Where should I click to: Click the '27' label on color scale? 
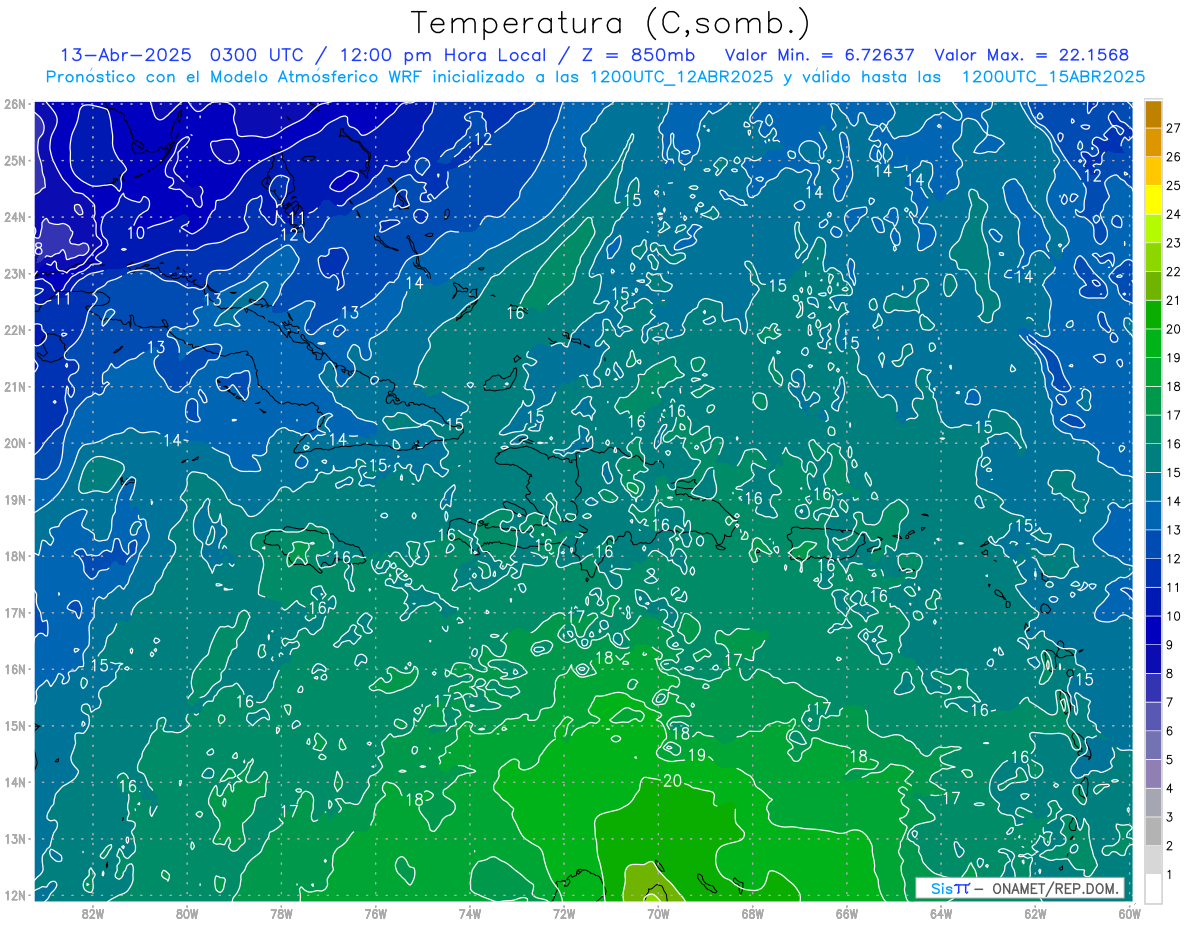[x=1174, y=128]
